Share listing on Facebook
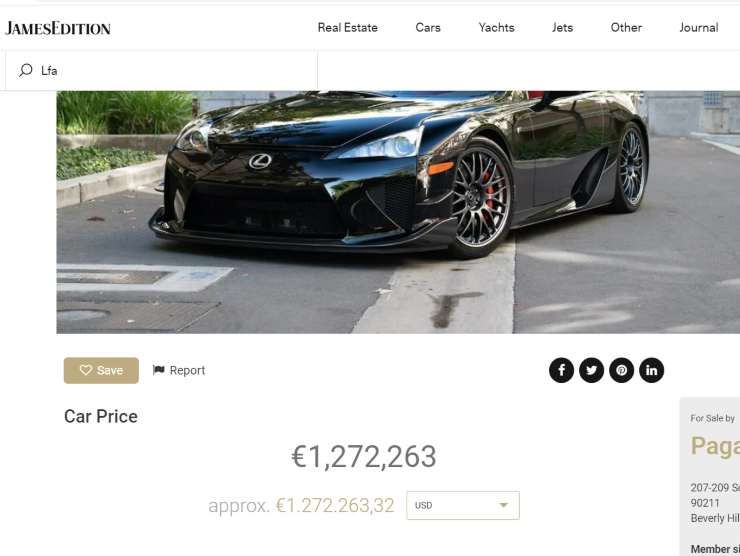 pyautogui.click(x=561, y=370)
